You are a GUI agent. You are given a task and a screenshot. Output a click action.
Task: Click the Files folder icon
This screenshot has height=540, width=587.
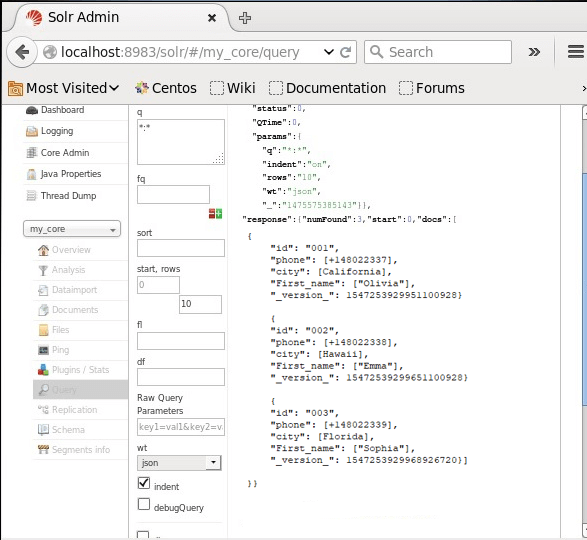tap(43, 330)
